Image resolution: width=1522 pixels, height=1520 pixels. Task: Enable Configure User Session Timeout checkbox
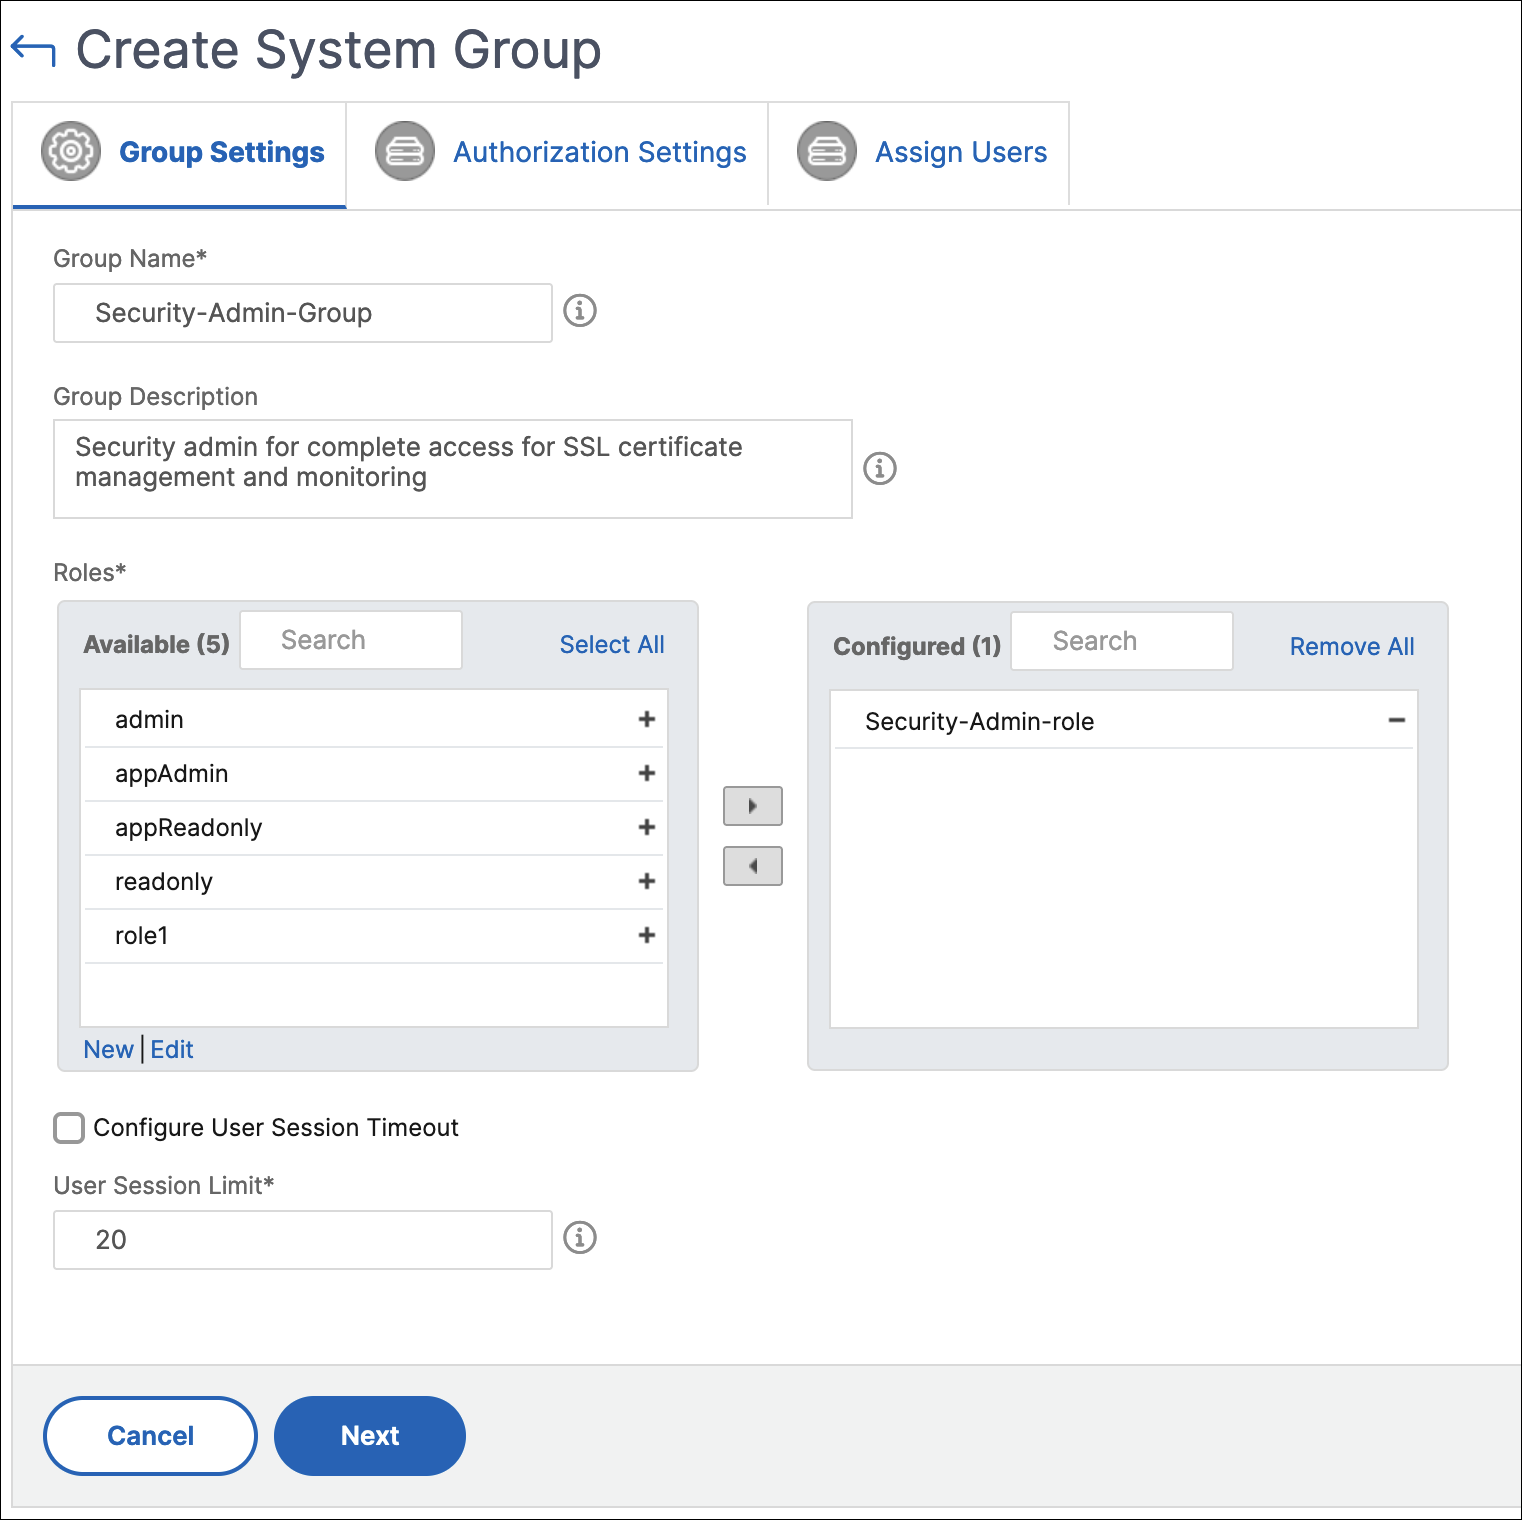[69, 1128]
